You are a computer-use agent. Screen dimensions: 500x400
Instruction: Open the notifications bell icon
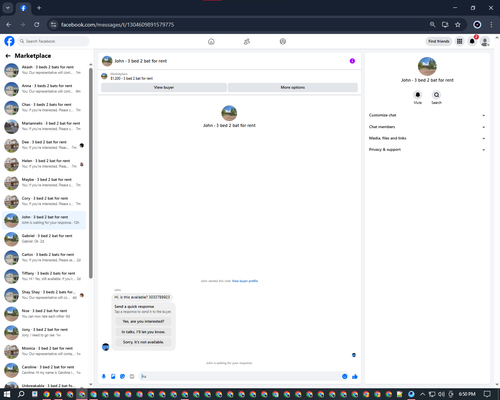[472, 41]
